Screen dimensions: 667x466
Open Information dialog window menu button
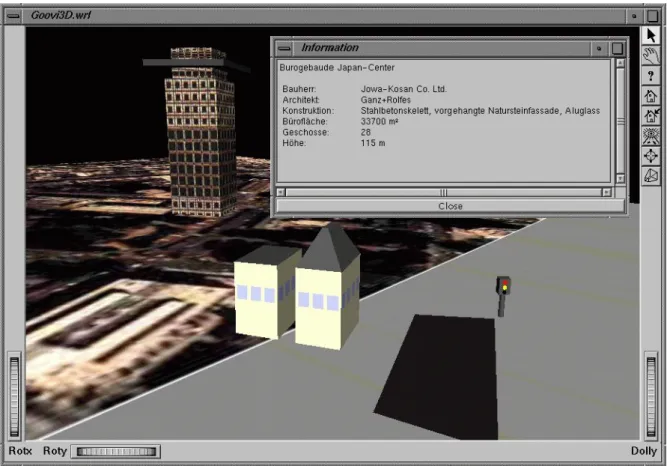284,49
